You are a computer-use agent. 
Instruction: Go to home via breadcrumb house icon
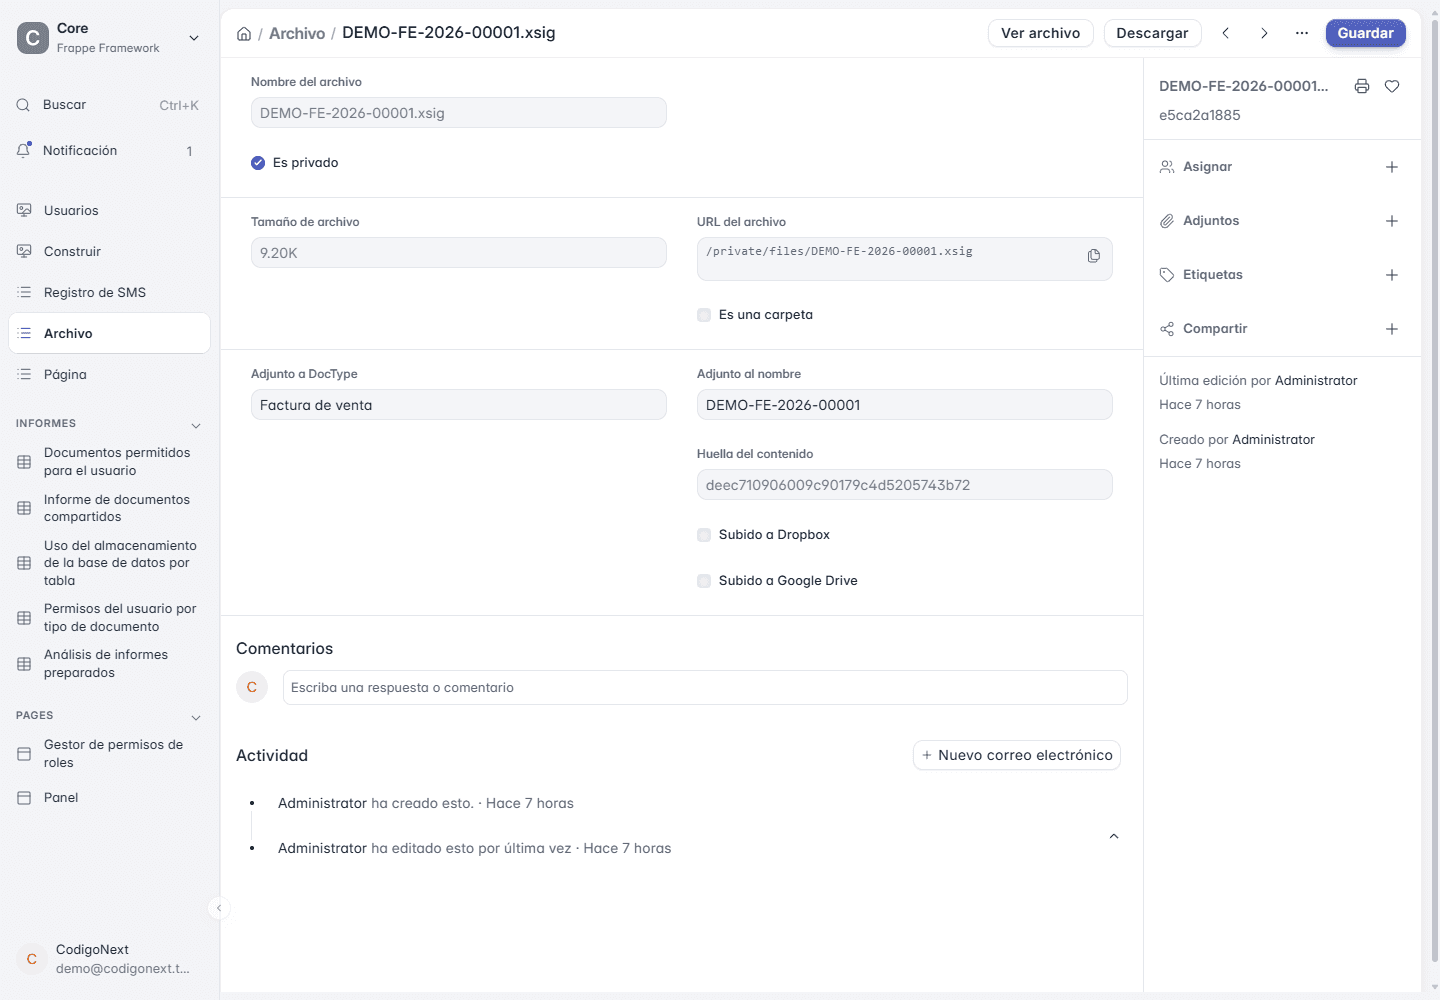pos(244,34)
